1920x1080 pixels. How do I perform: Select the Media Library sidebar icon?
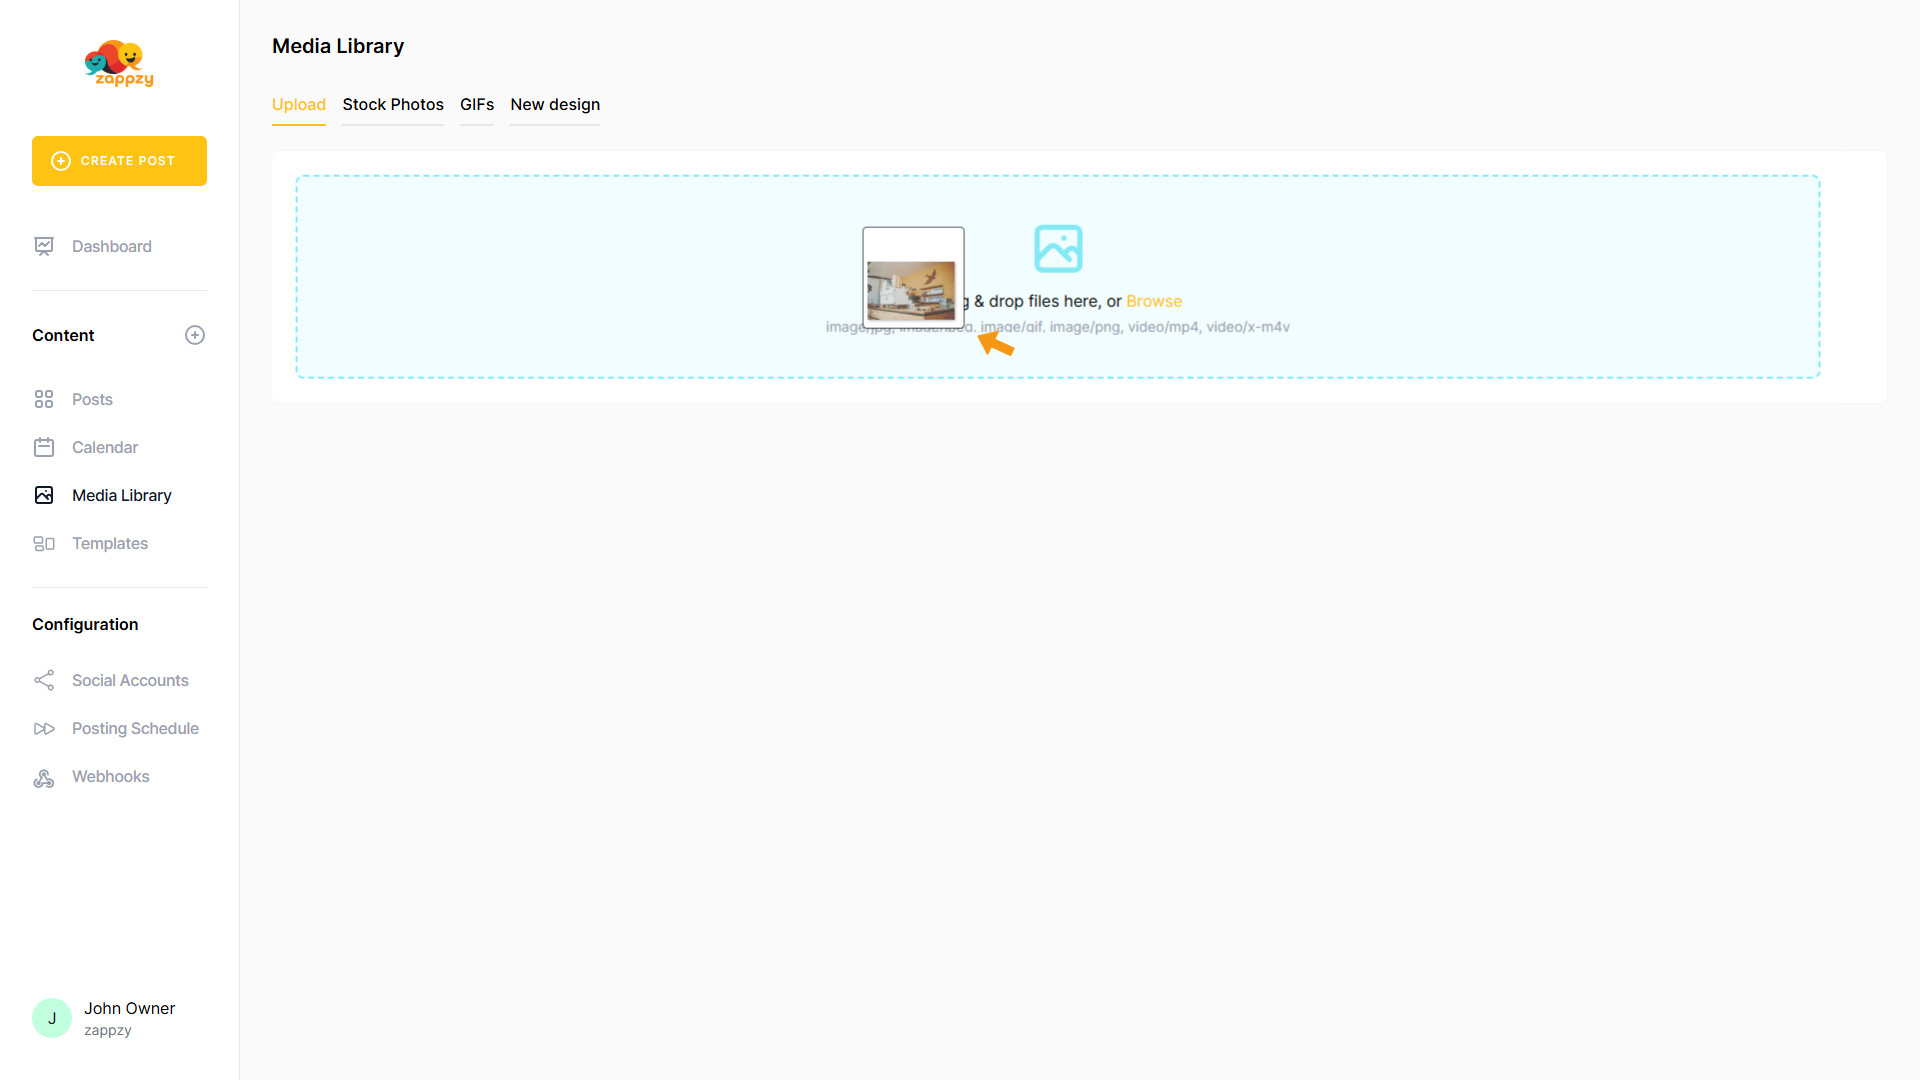[x=44, y=495]
